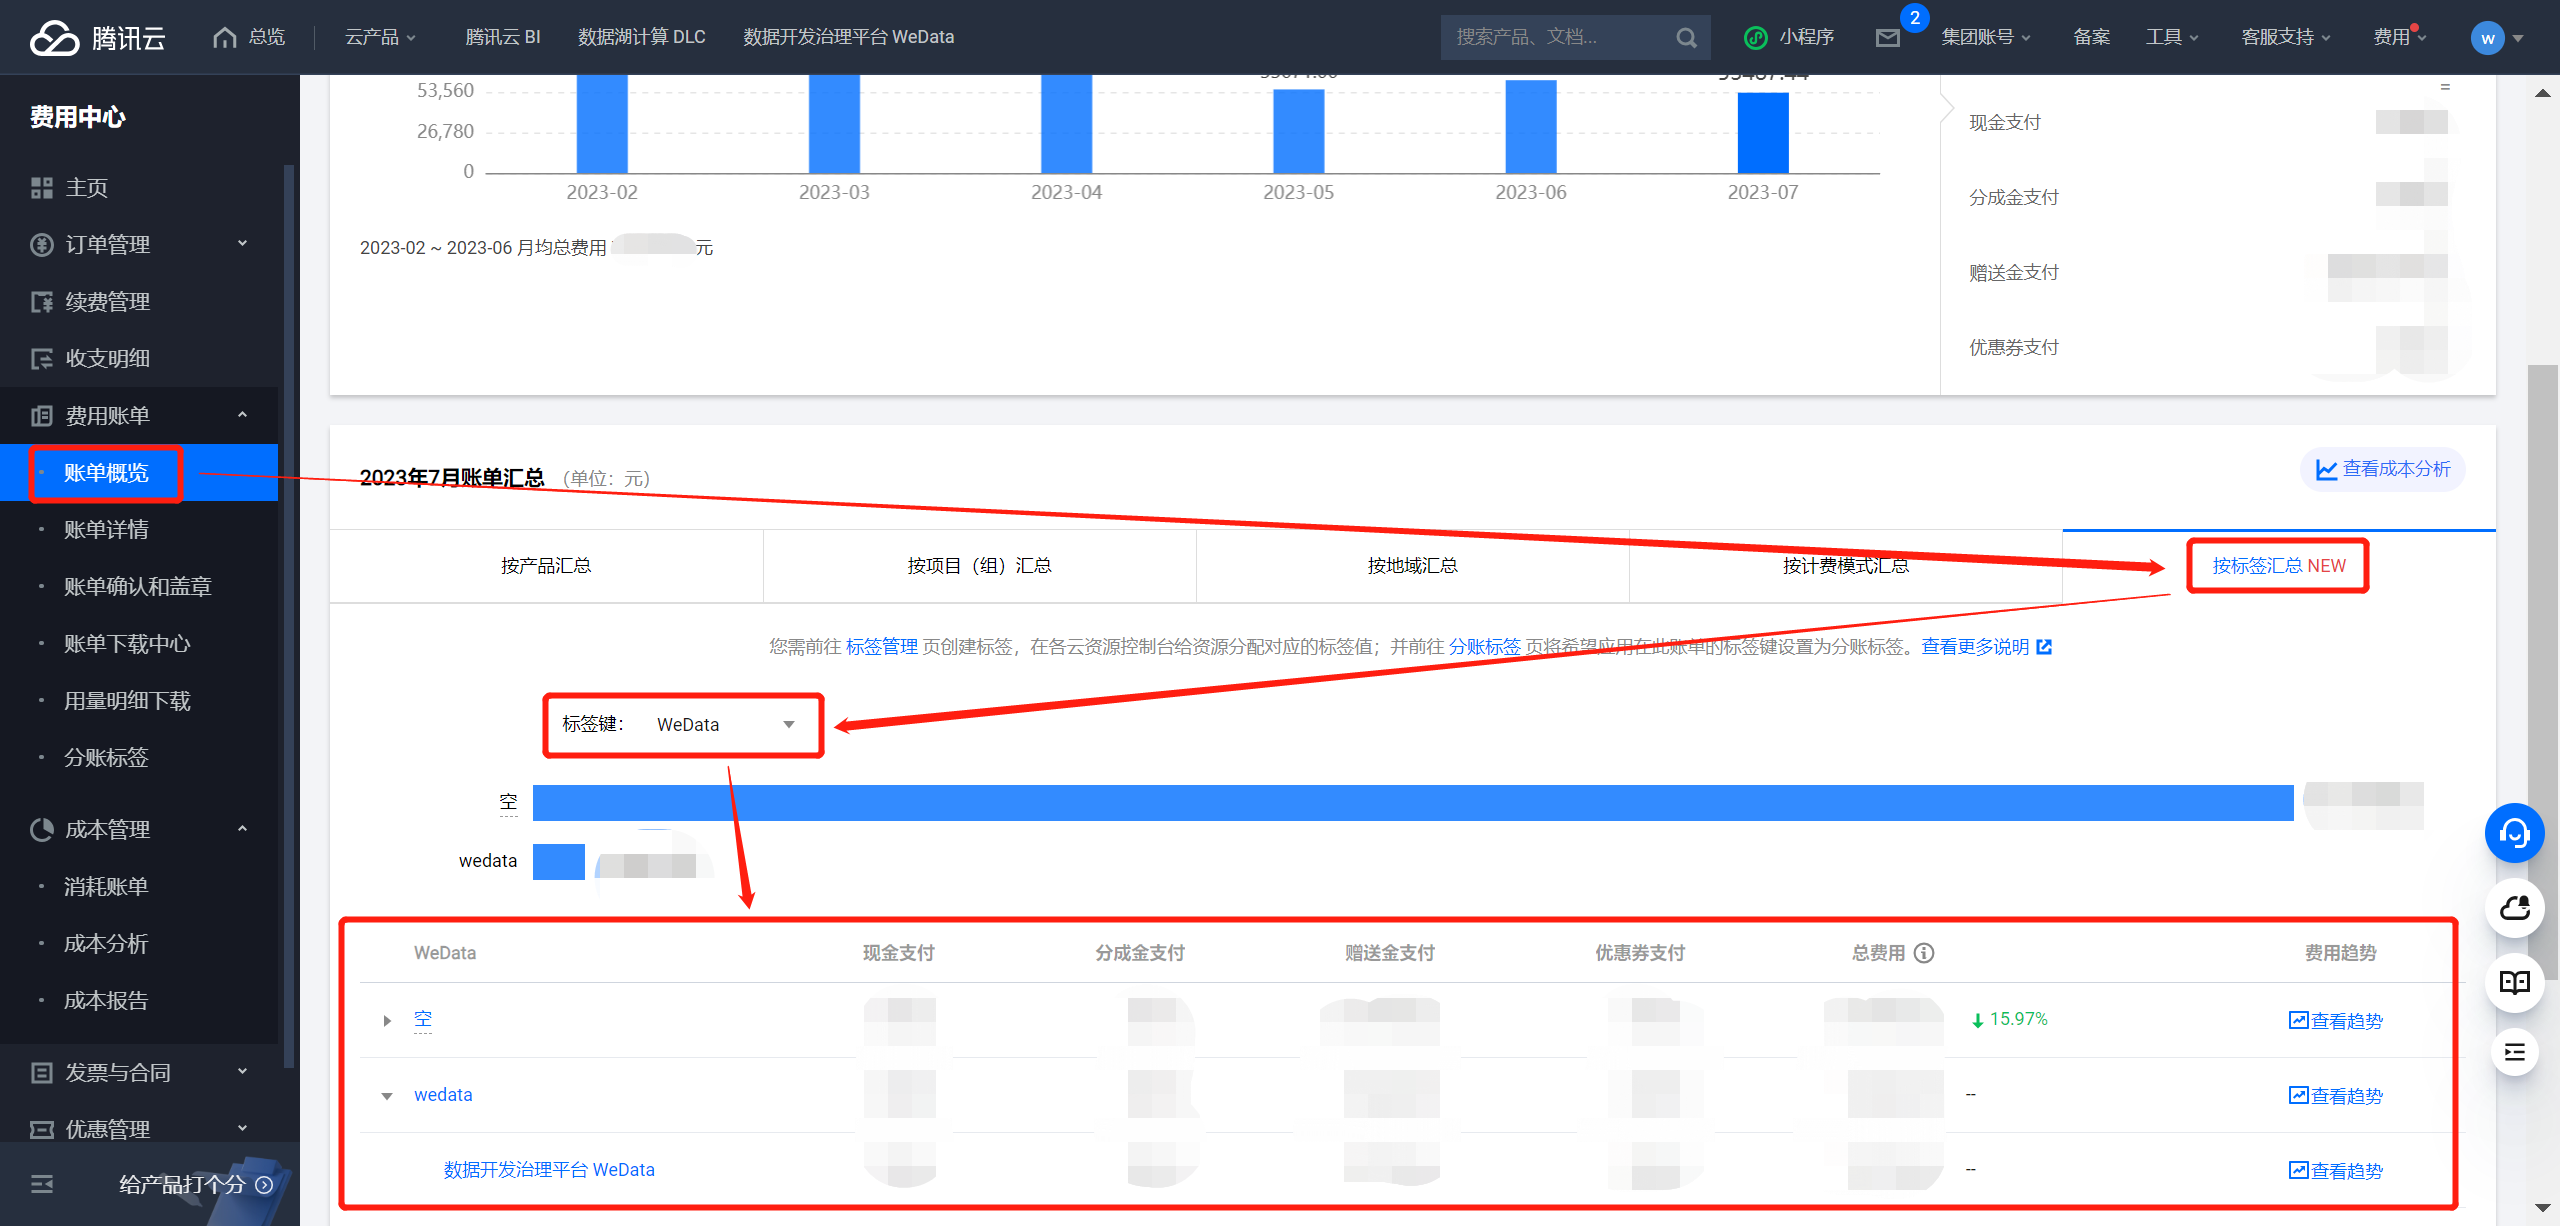This screenshot has width=2560, height=1226.
Task: Switch to the 按产品汇总 tab
Action: coord(546,566)
